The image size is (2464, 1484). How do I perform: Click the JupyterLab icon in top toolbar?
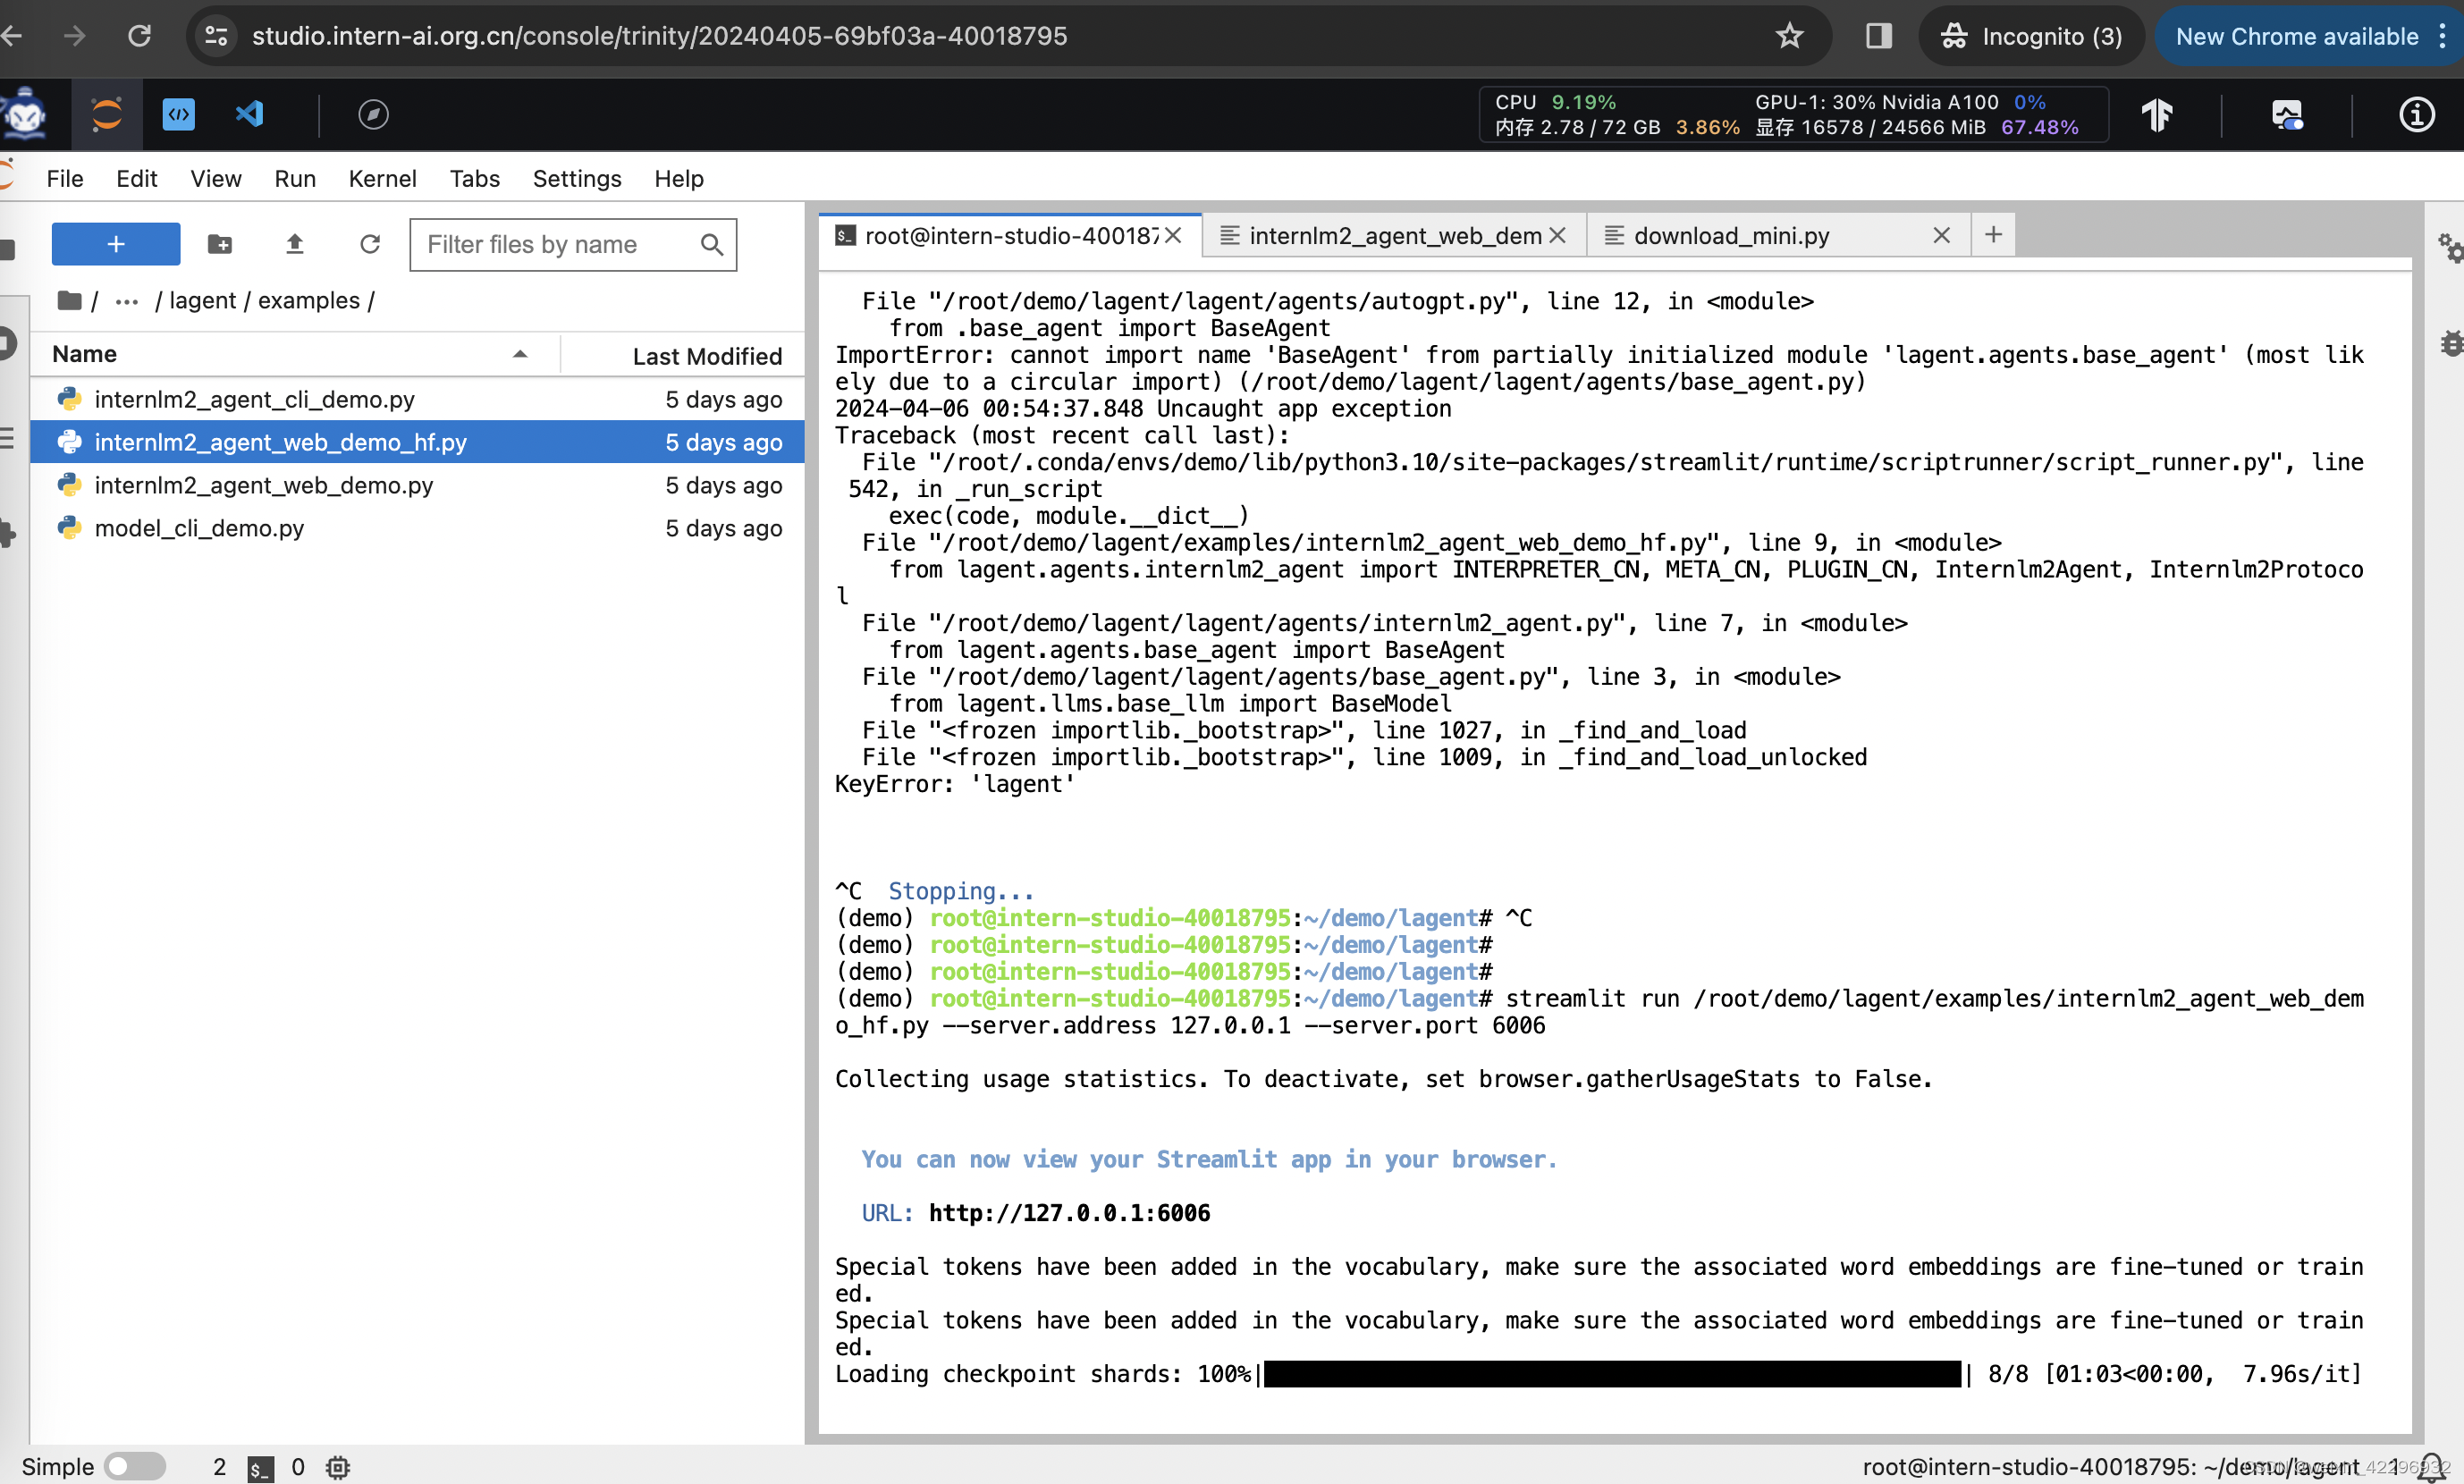coord(106,114)
